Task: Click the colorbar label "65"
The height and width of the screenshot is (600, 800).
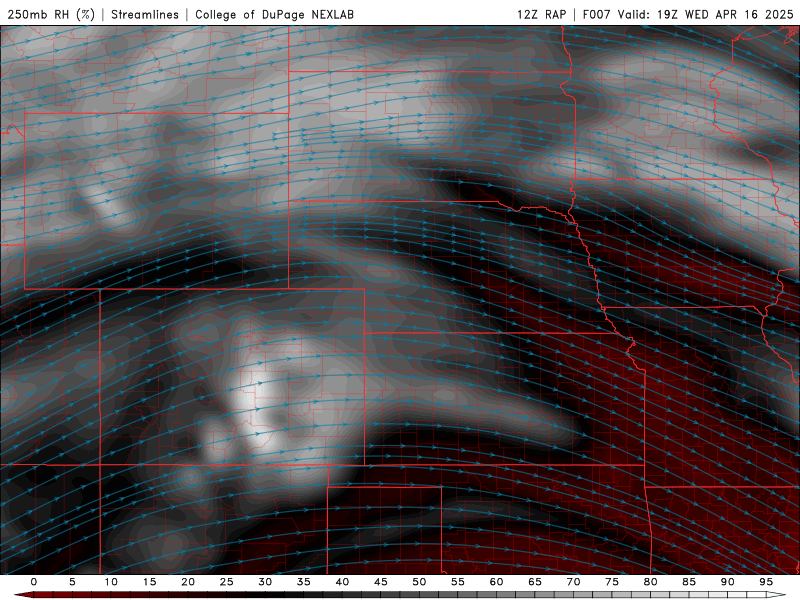Action: (535, 582)
